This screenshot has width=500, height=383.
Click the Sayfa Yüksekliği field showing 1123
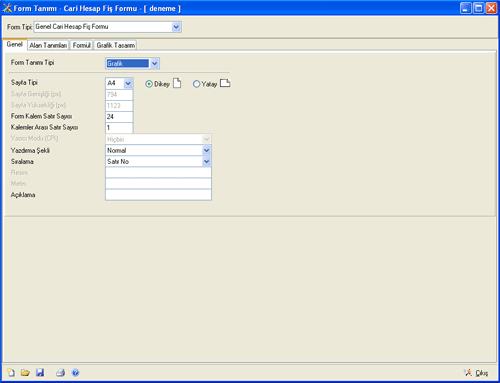119,106
